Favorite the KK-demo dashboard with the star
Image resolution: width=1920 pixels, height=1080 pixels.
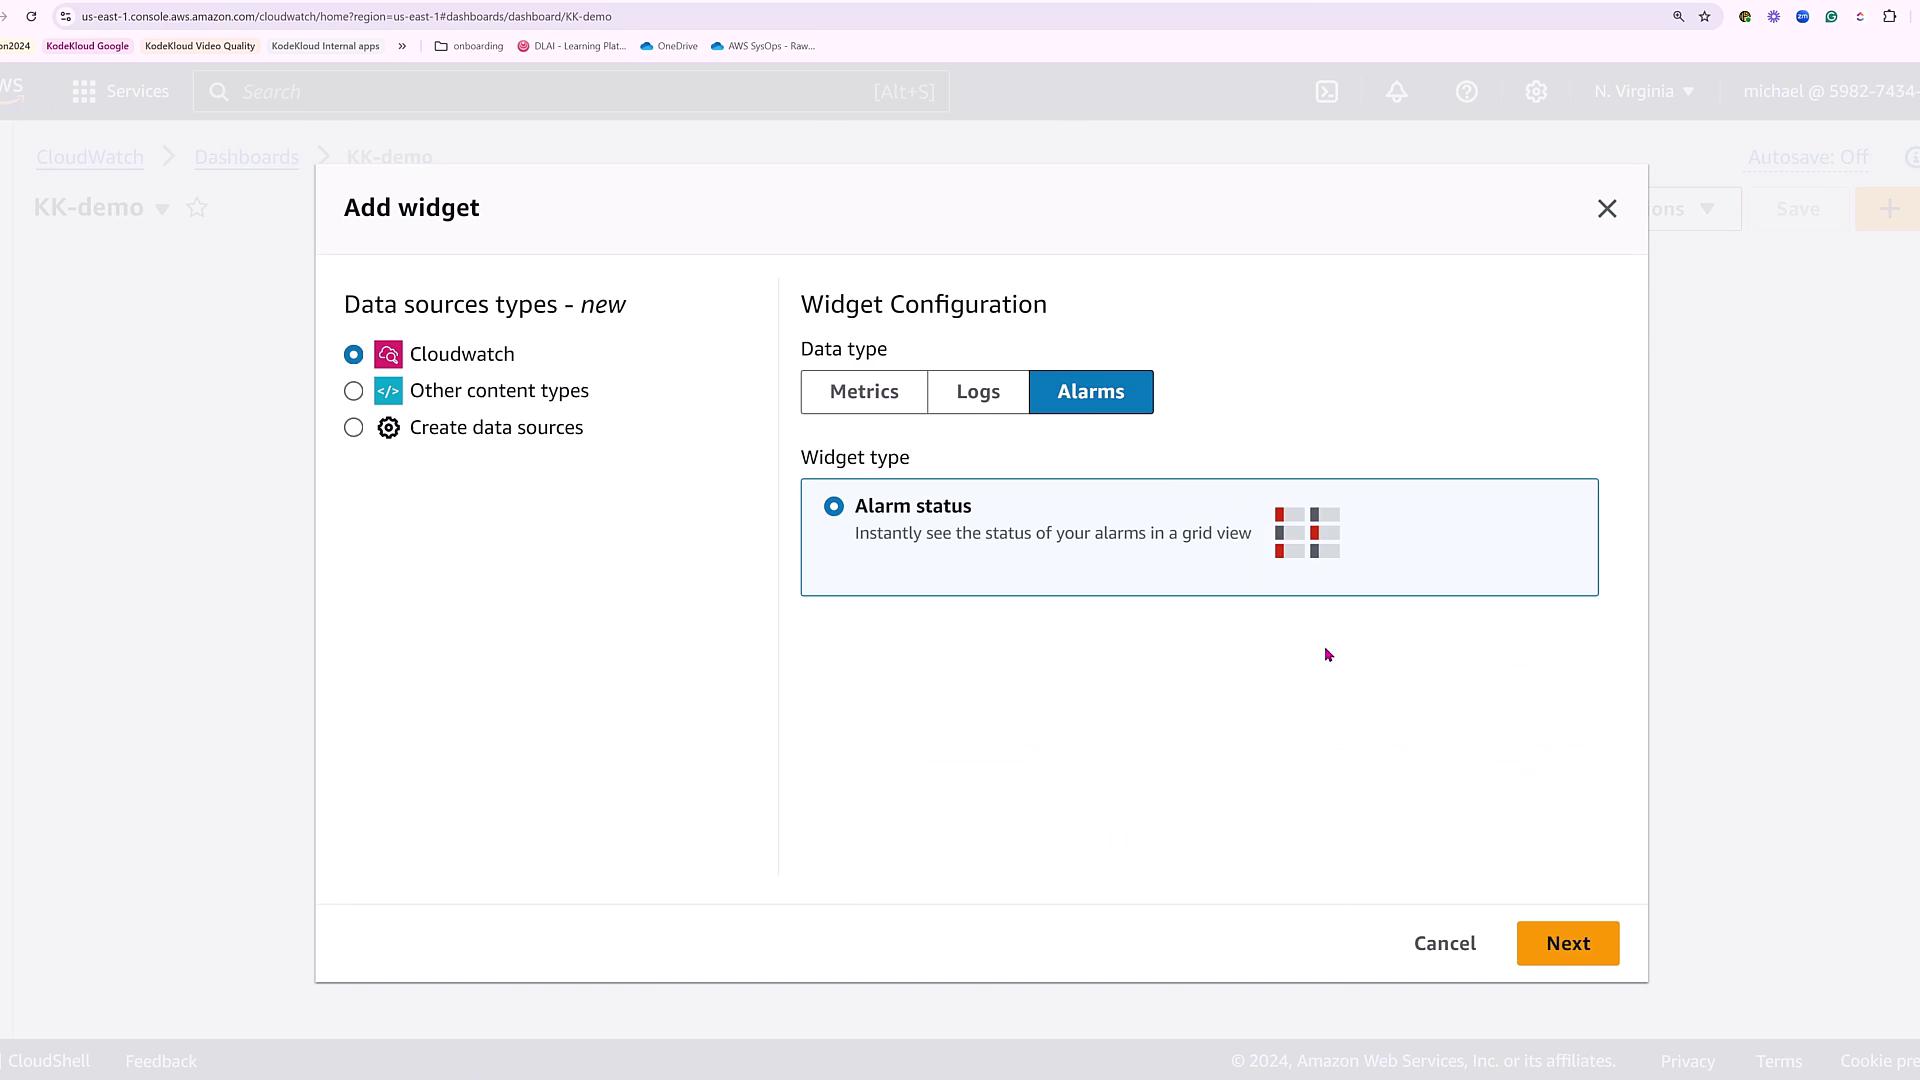197,208
